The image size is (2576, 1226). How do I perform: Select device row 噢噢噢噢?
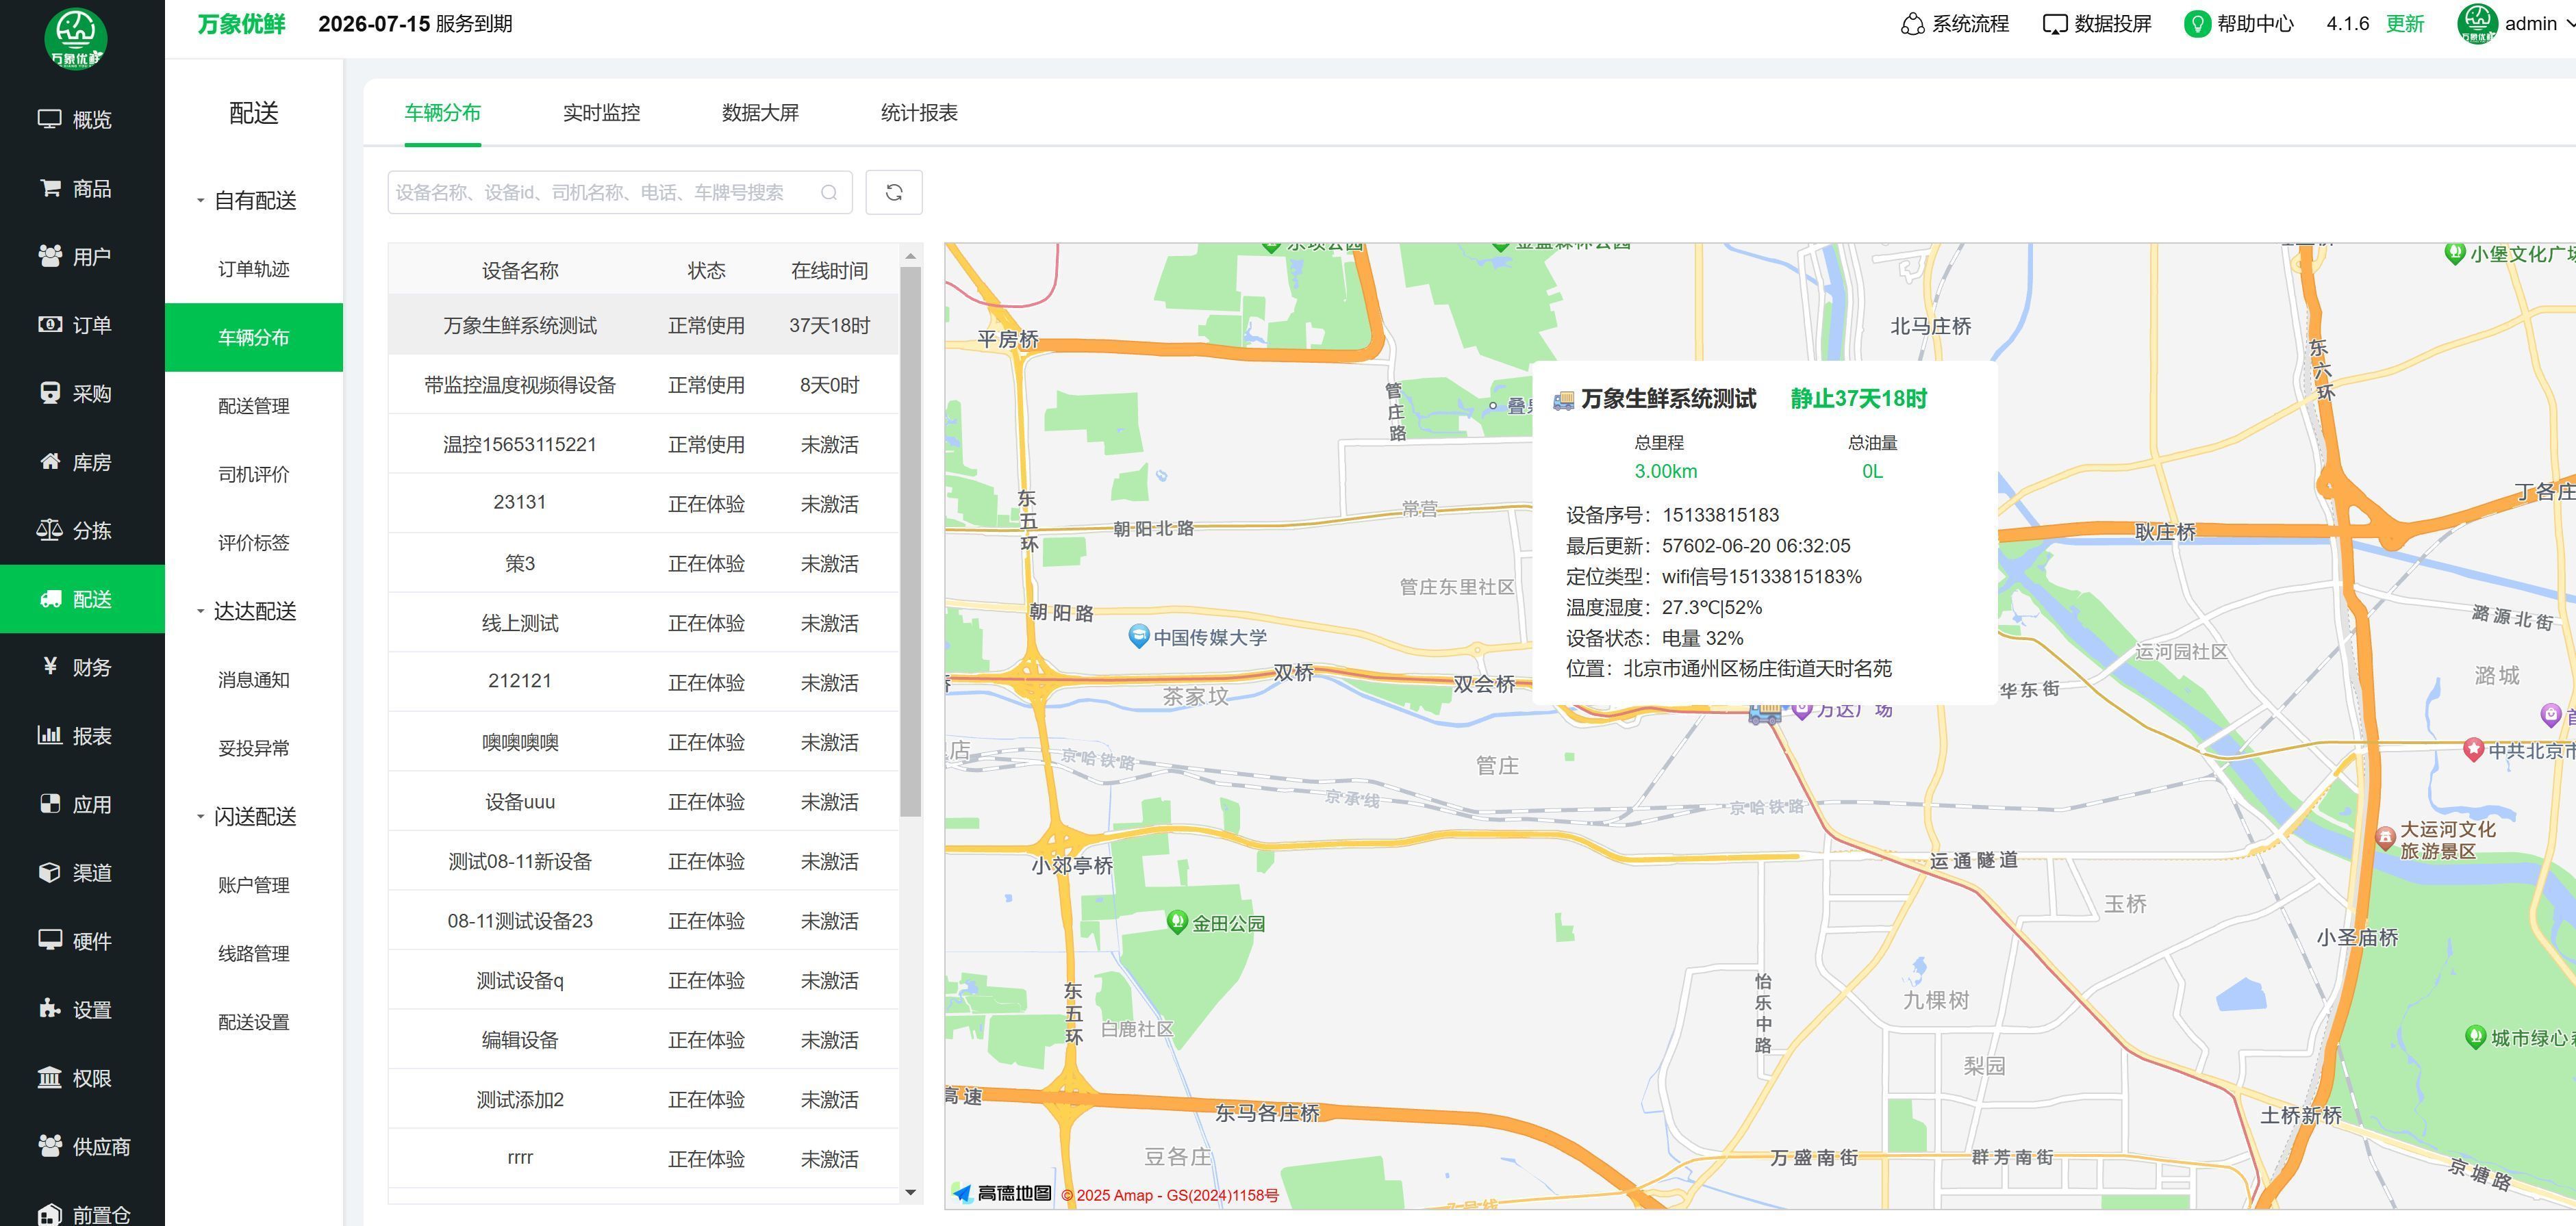point(643,742)
